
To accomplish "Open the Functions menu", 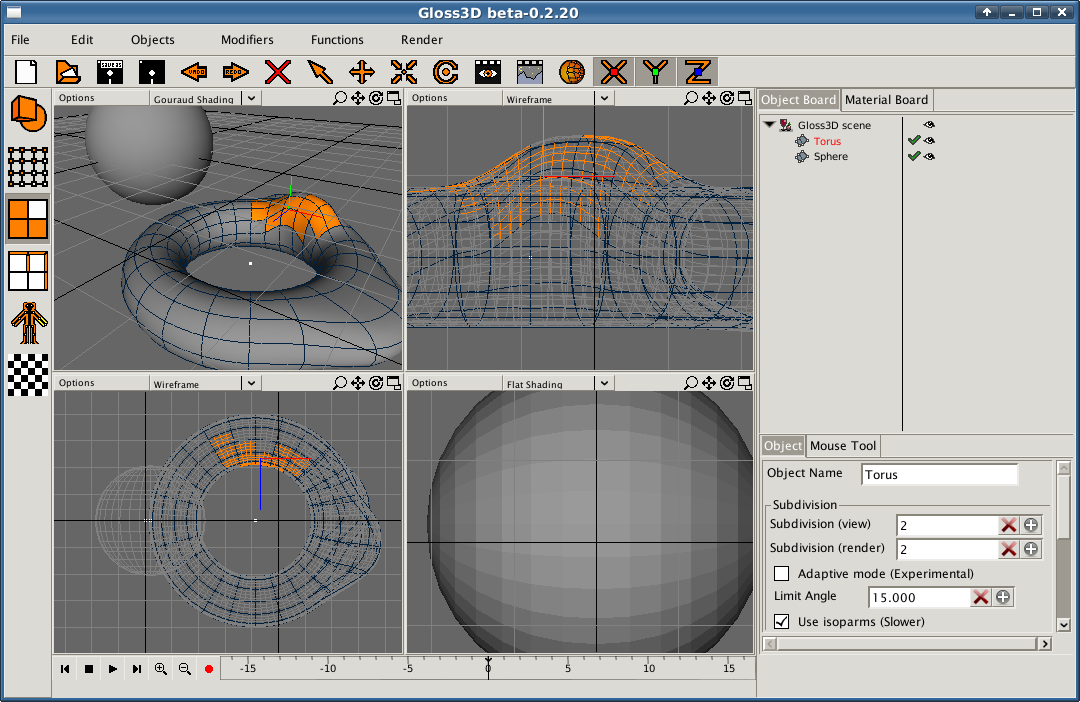I will [x=337, y=40].
